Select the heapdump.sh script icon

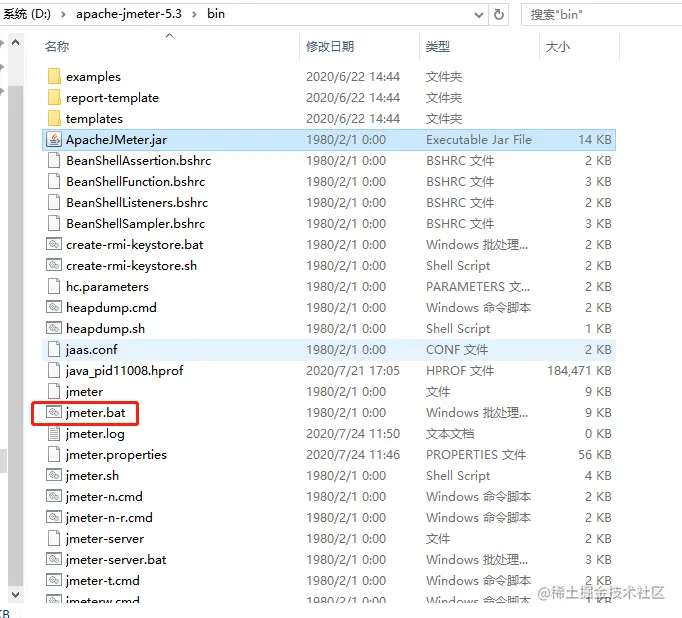54,328
